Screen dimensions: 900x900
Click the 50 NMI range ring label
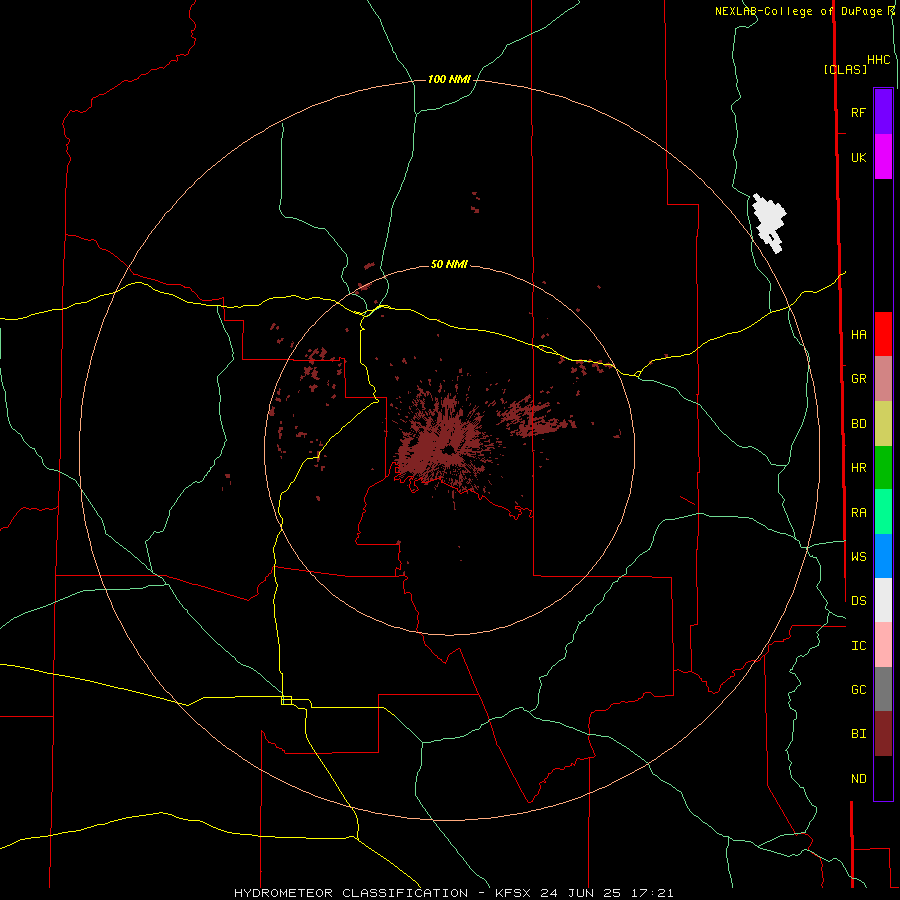click(449, 265)
